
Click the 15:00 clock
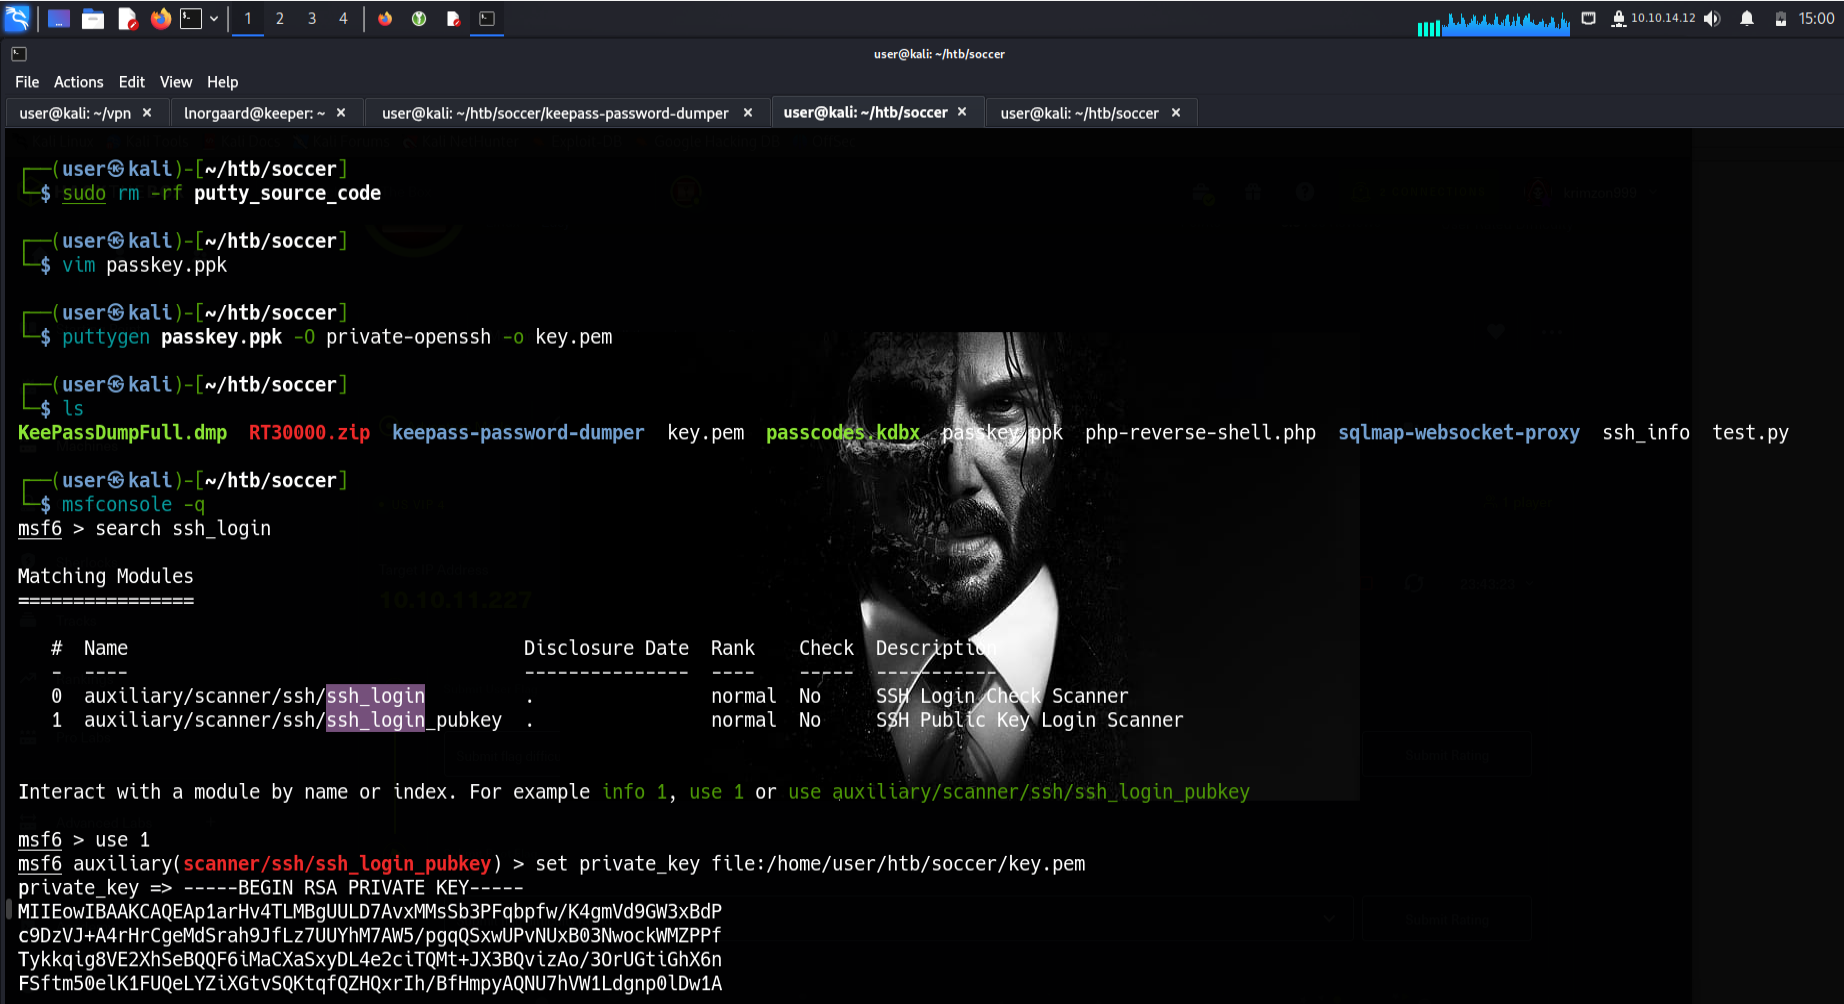1816,18
